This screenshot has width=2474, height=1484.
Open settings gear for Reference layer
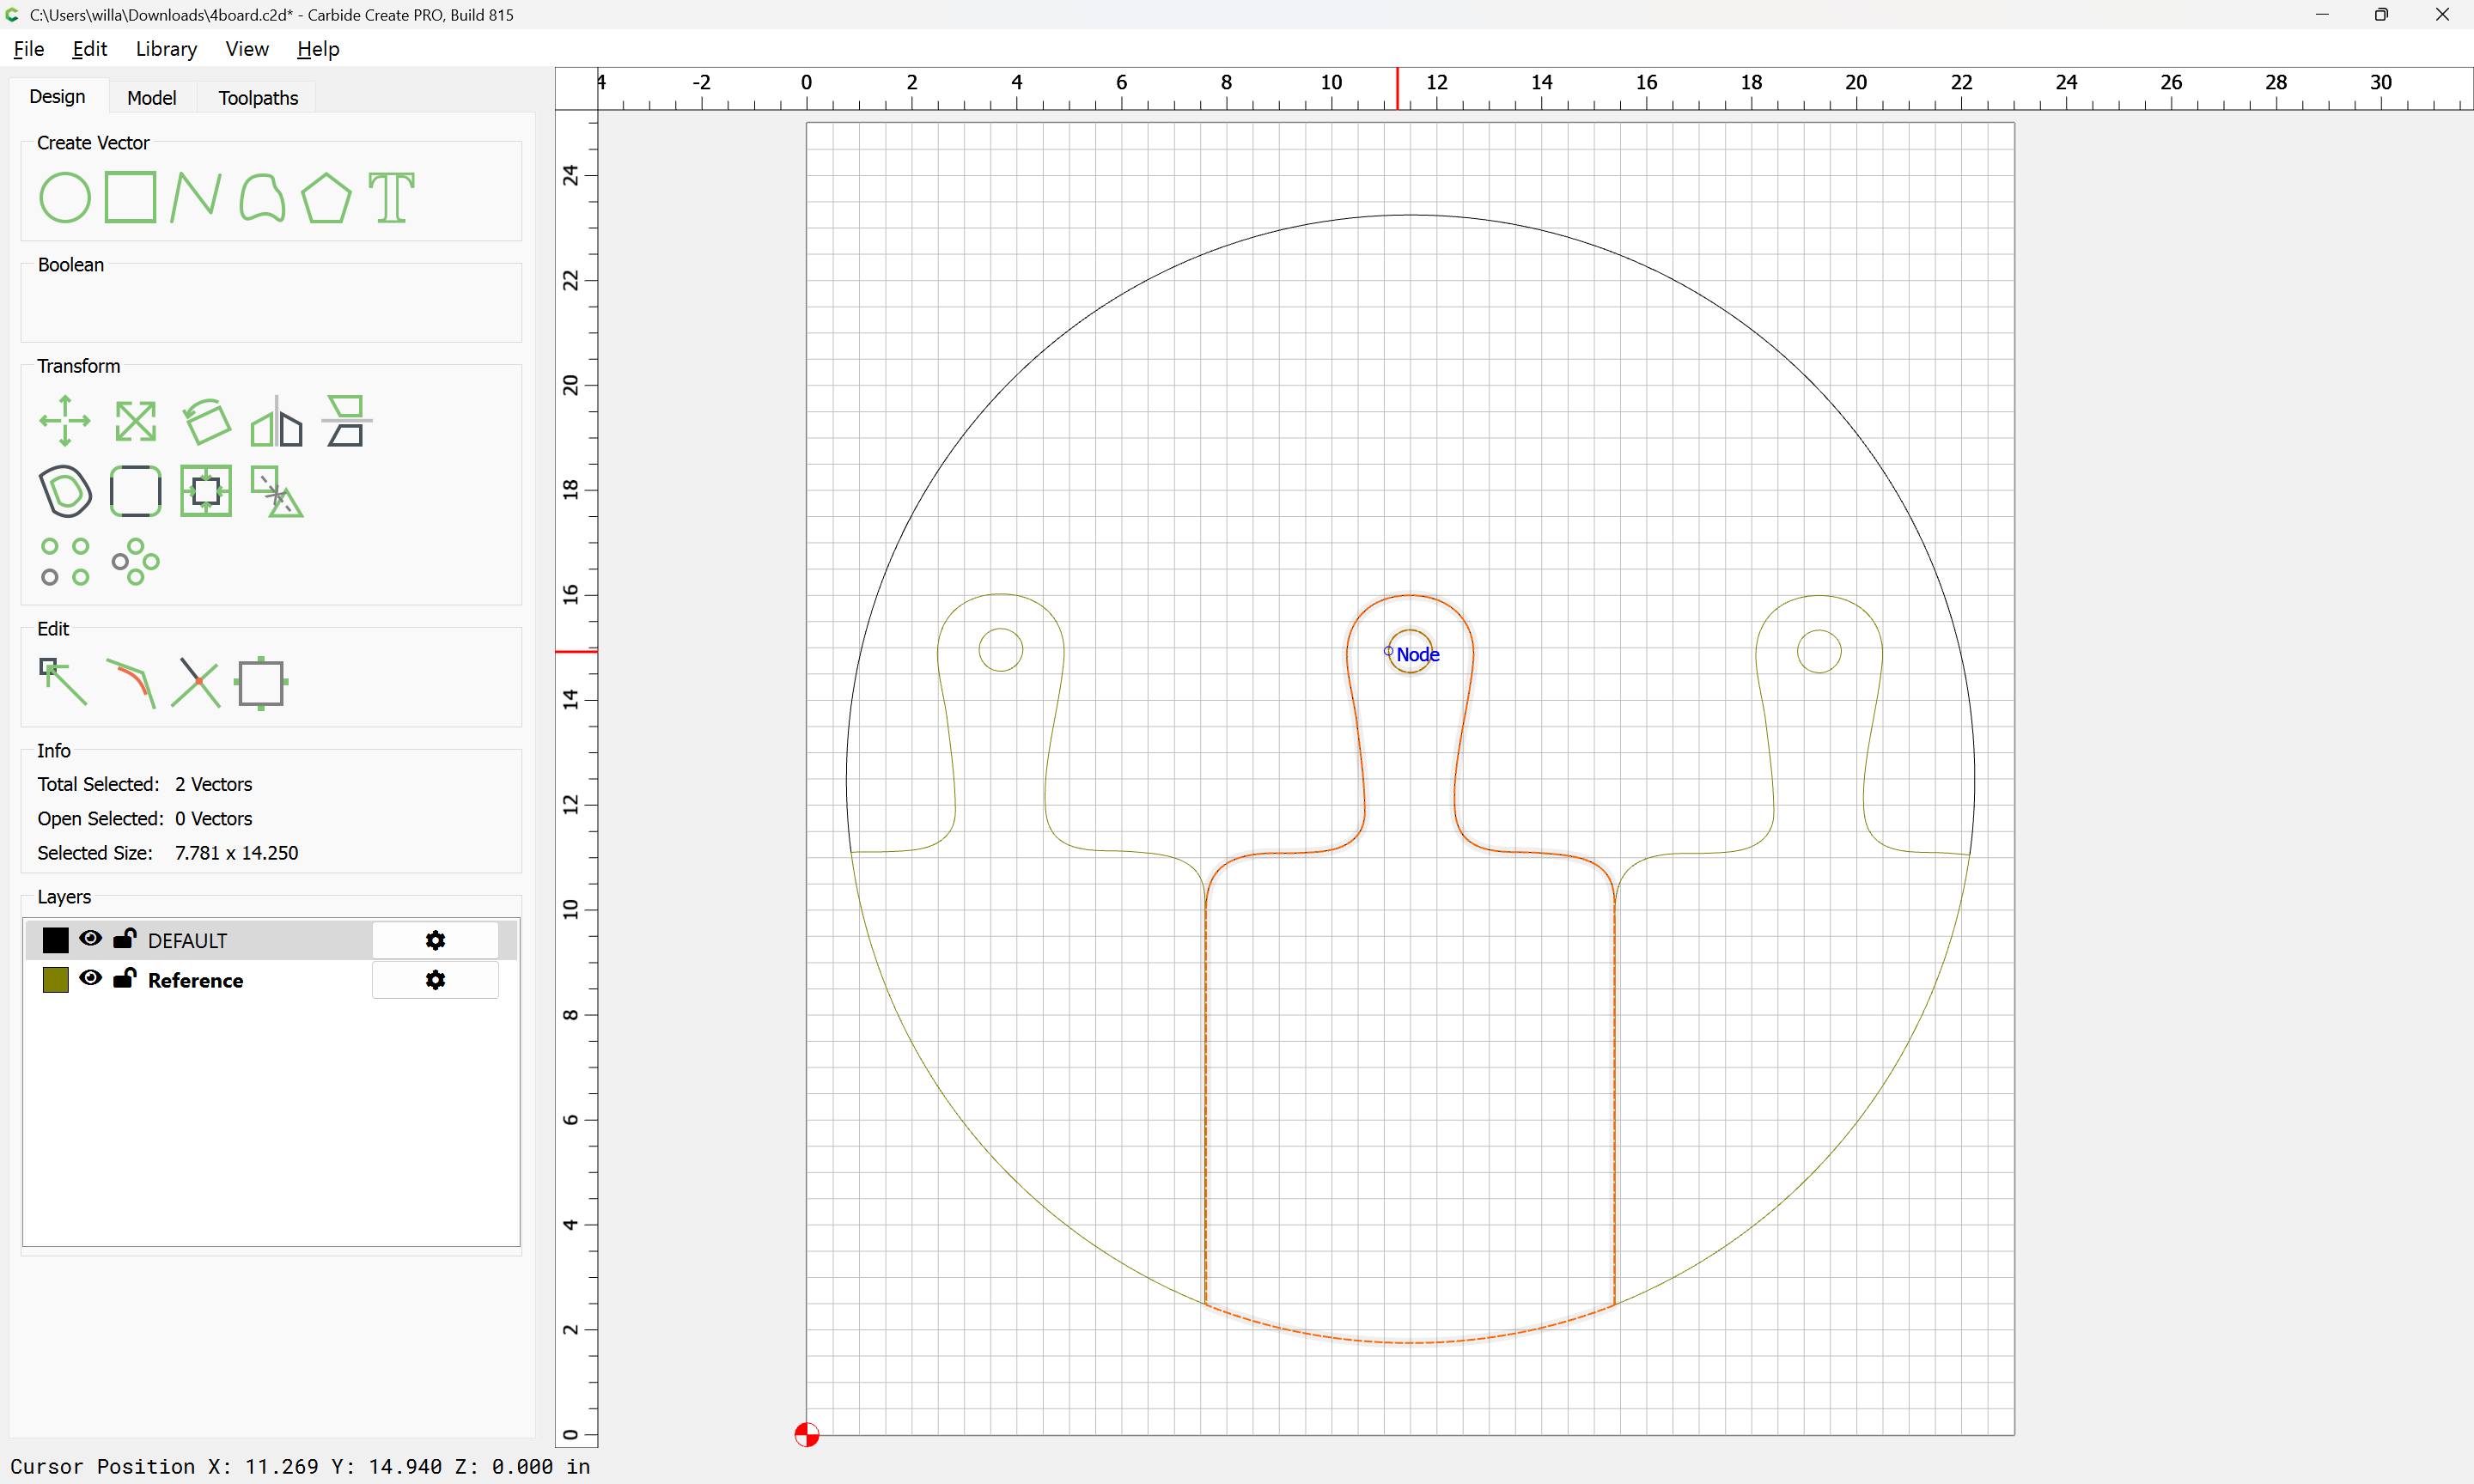tap(435, 980)
